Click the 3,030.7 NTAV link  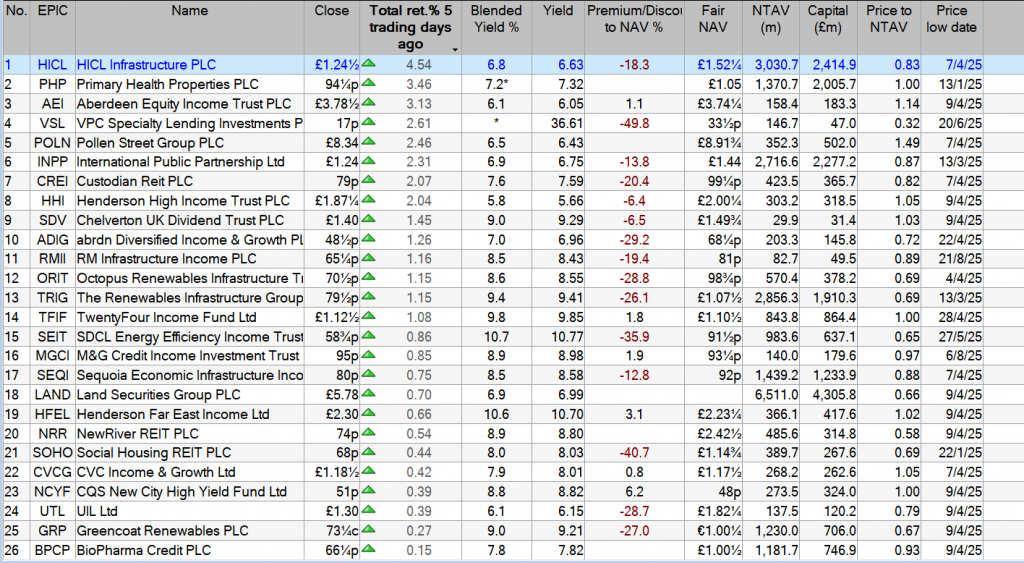776,65
